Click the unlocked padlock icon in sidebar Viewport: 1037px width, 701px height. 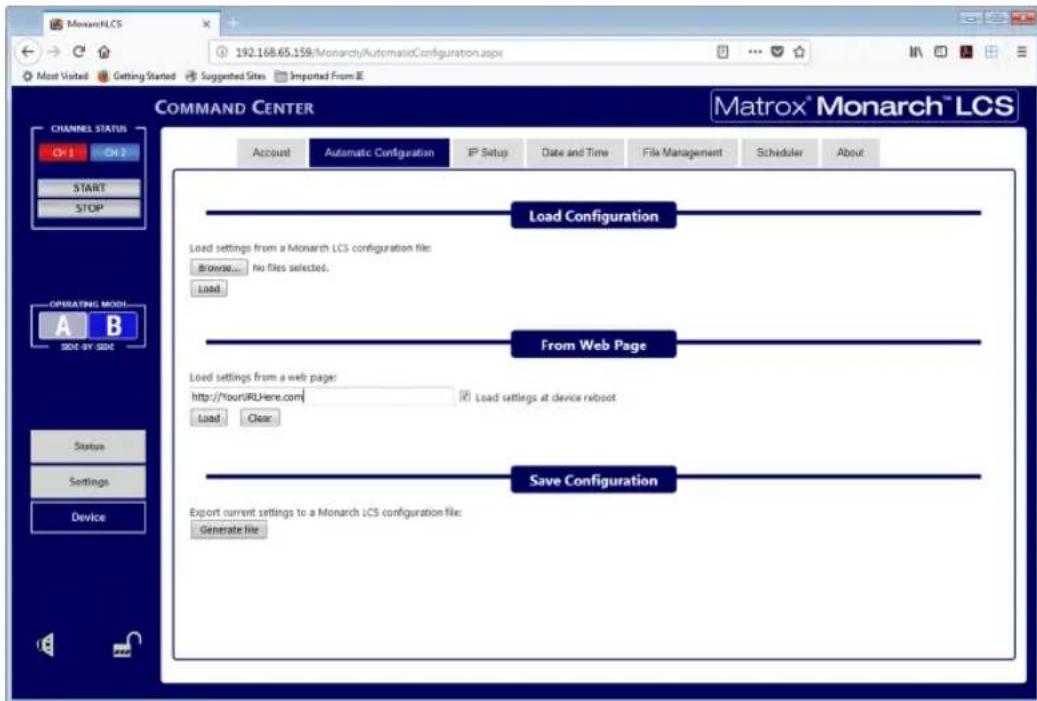pyautogui.click(x=126, y=645)
